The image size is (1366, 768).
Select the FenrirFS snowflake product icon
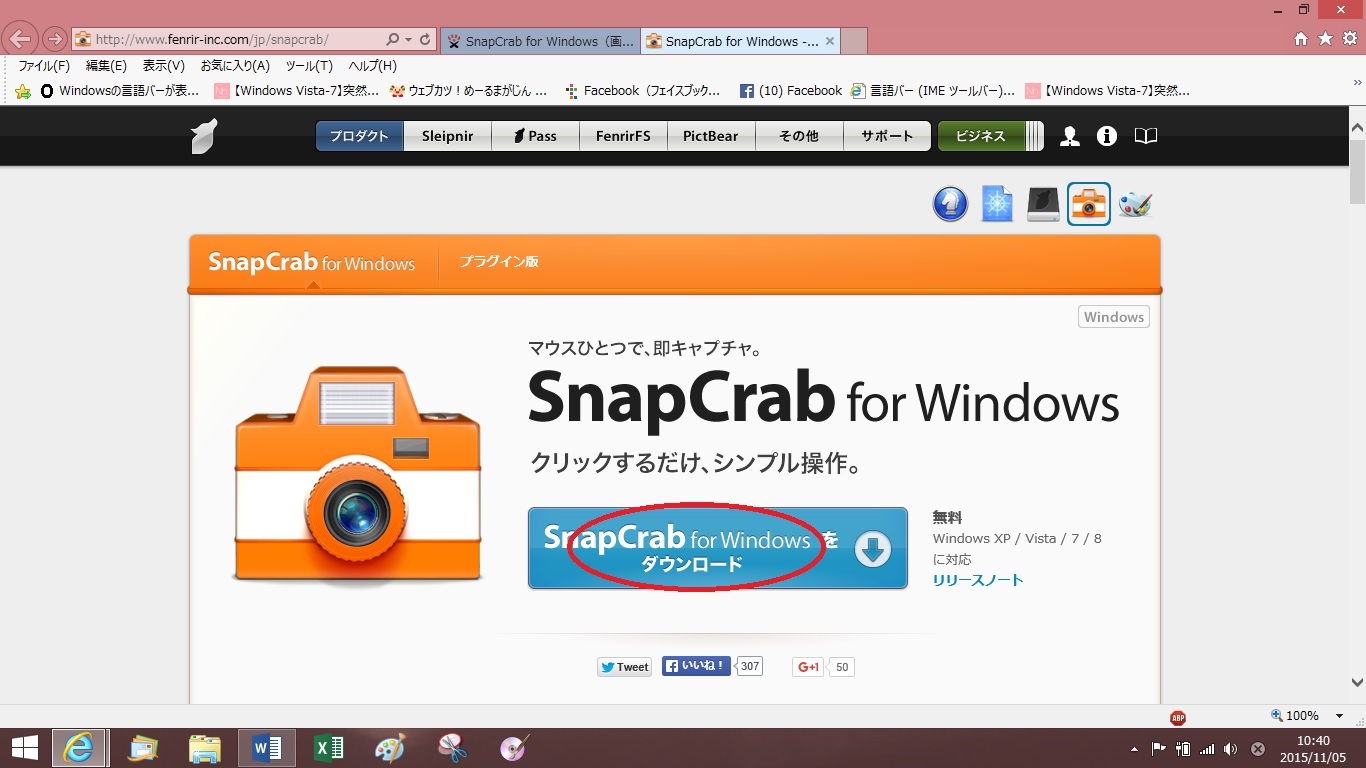(x=997, y=204)
